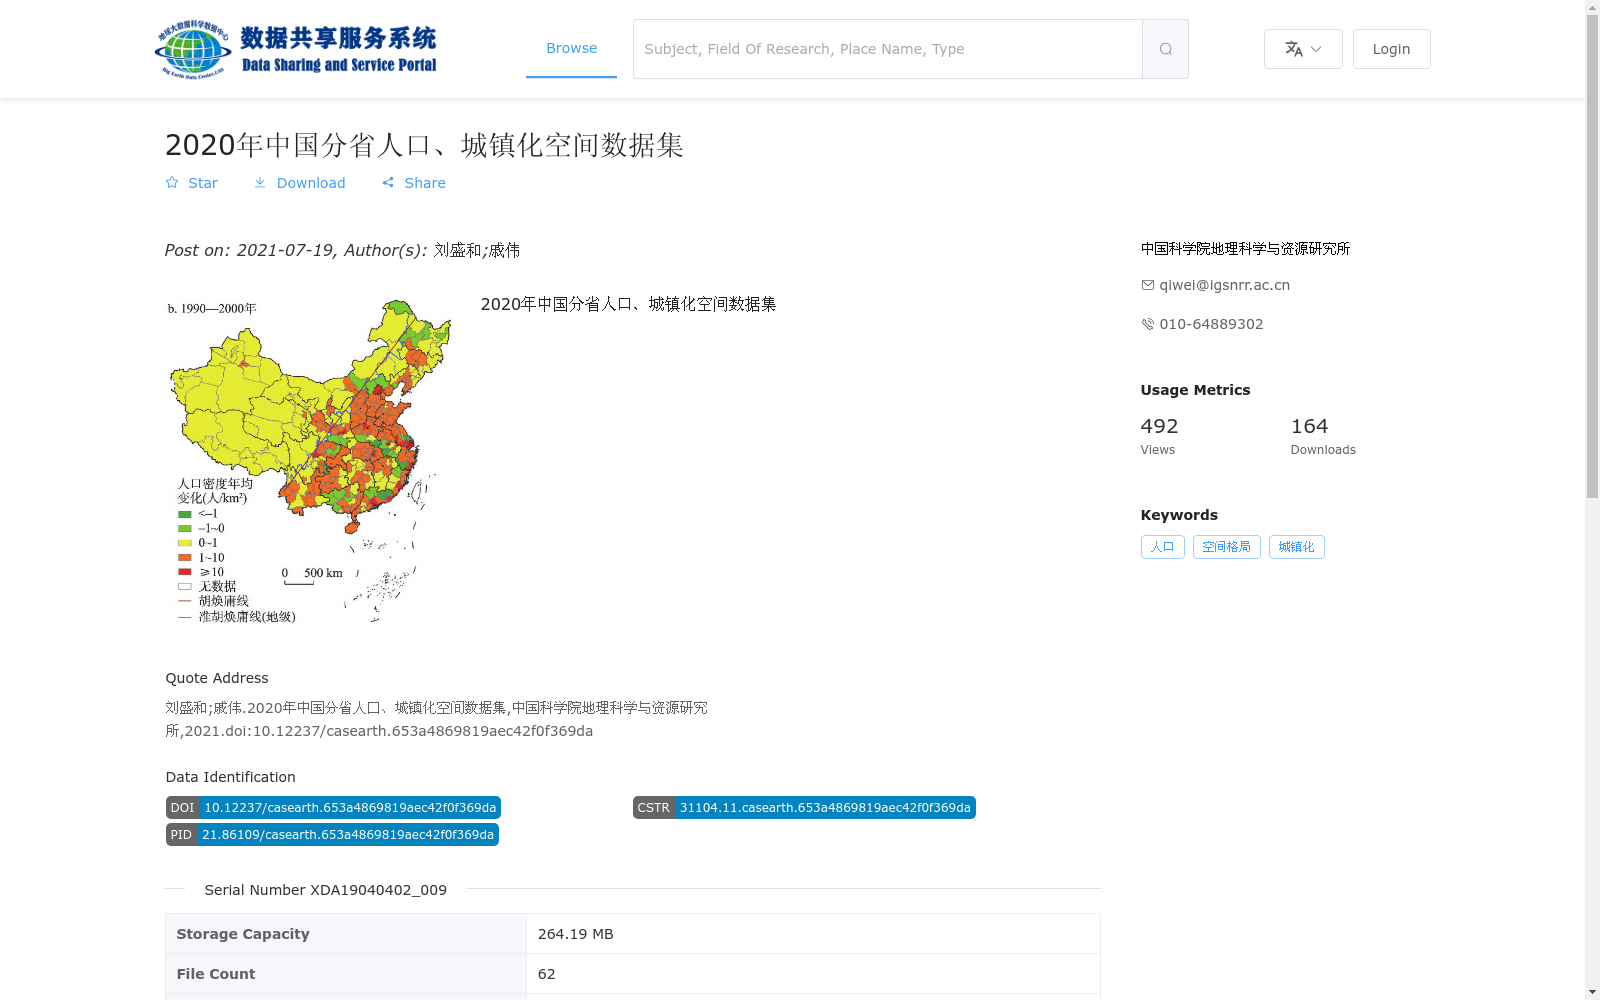This screenshot has height=1000, width=1600.
Task: Click the language chevron arrow
Action: (1316, 50)
